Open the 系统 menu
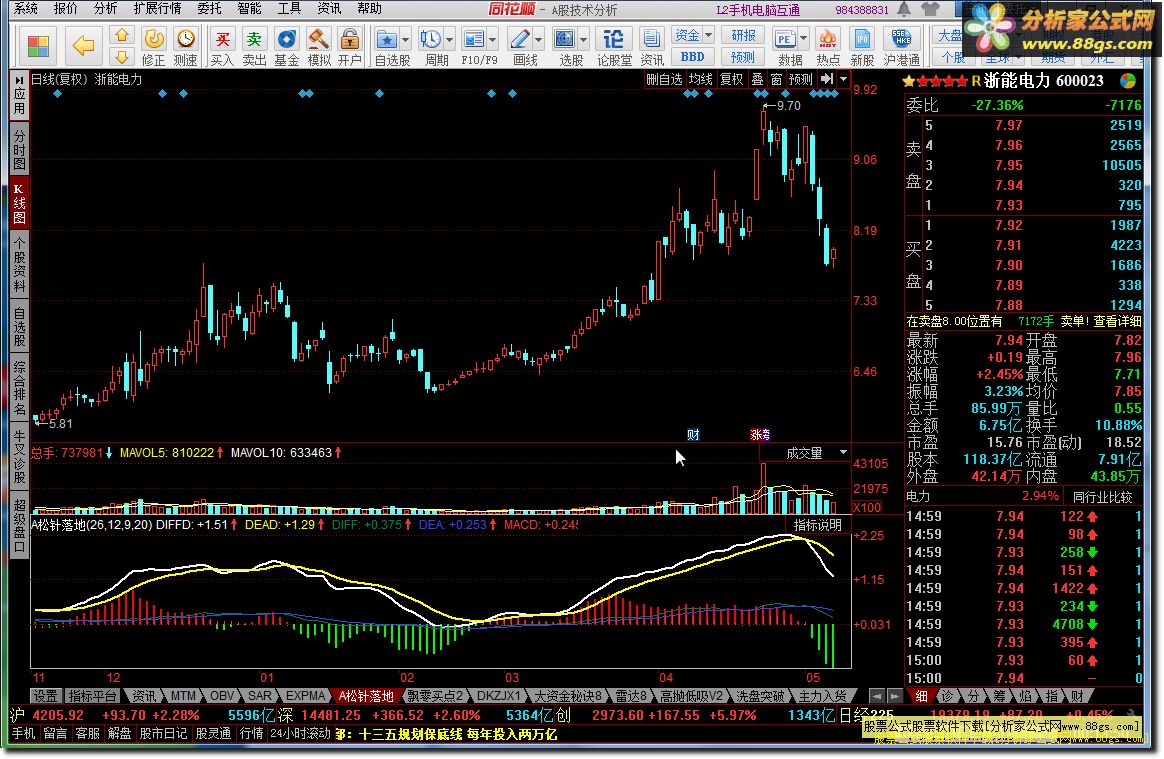The image size is (1164, 759). click(x=26, y=8)
